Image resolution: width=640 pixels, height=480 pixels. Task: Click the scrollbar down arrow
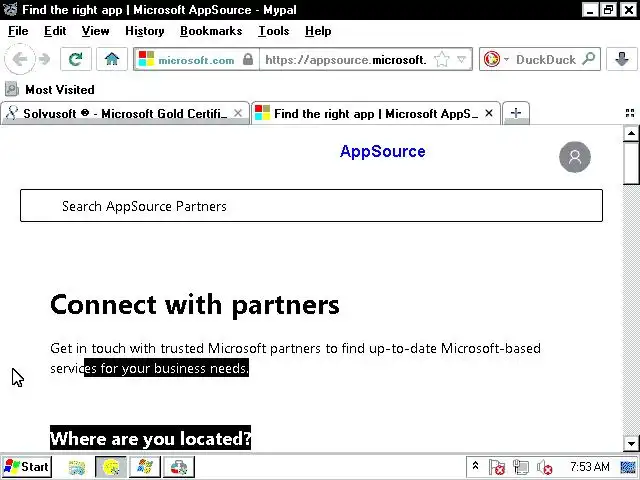(631, 443)
